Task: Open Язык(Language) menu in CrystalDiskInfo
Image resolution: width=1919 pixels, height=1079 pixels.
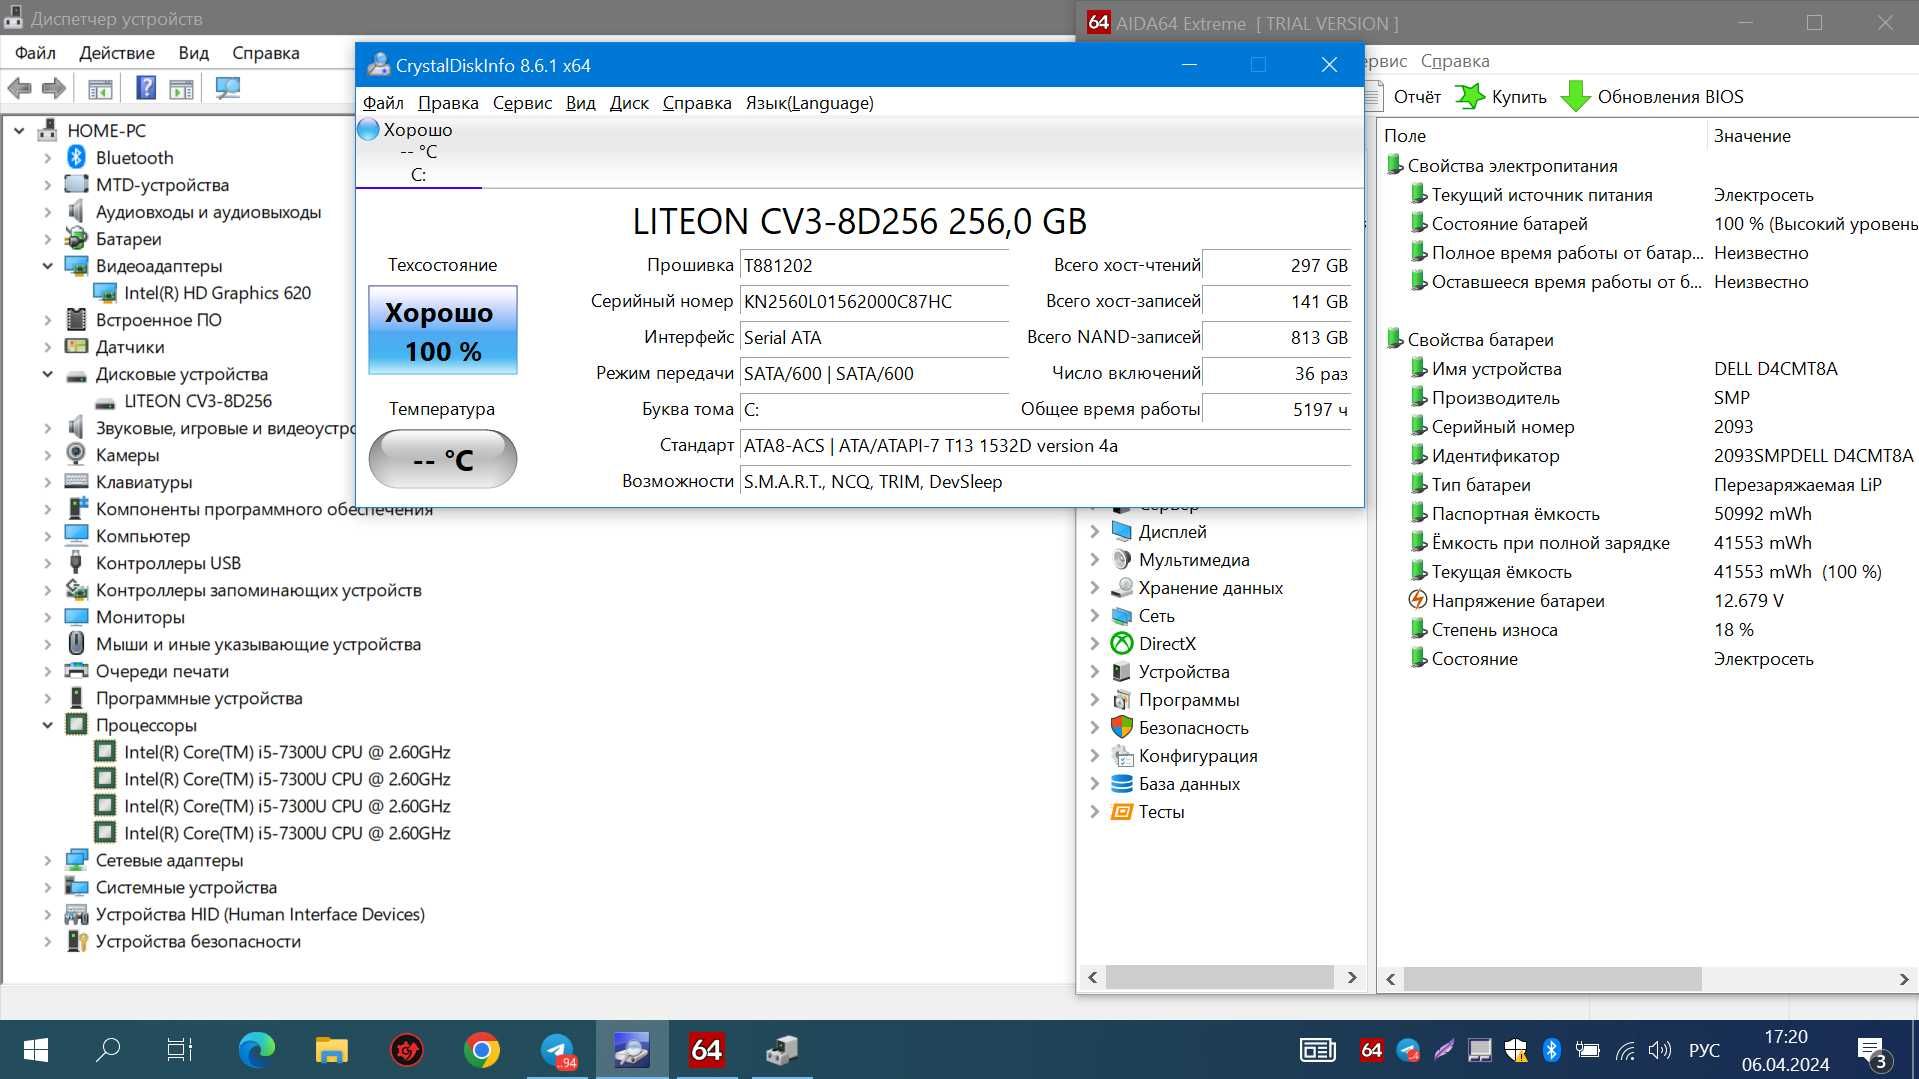Action: tap(809, 103)
